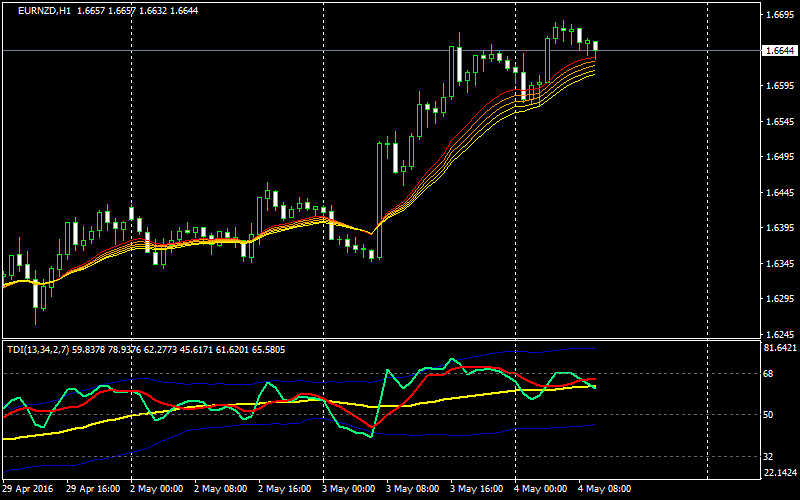Click the 2 May 16:00 time label

(284, 489)
